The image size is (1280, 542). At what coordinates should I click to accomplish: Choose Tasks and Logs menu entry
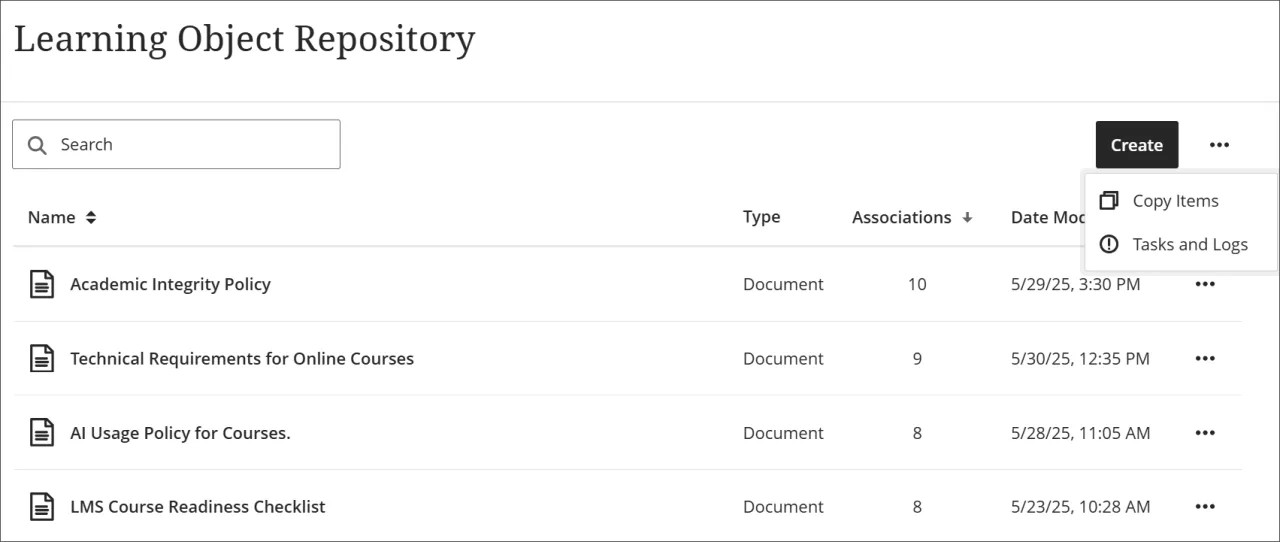(x=1189, y=245)
